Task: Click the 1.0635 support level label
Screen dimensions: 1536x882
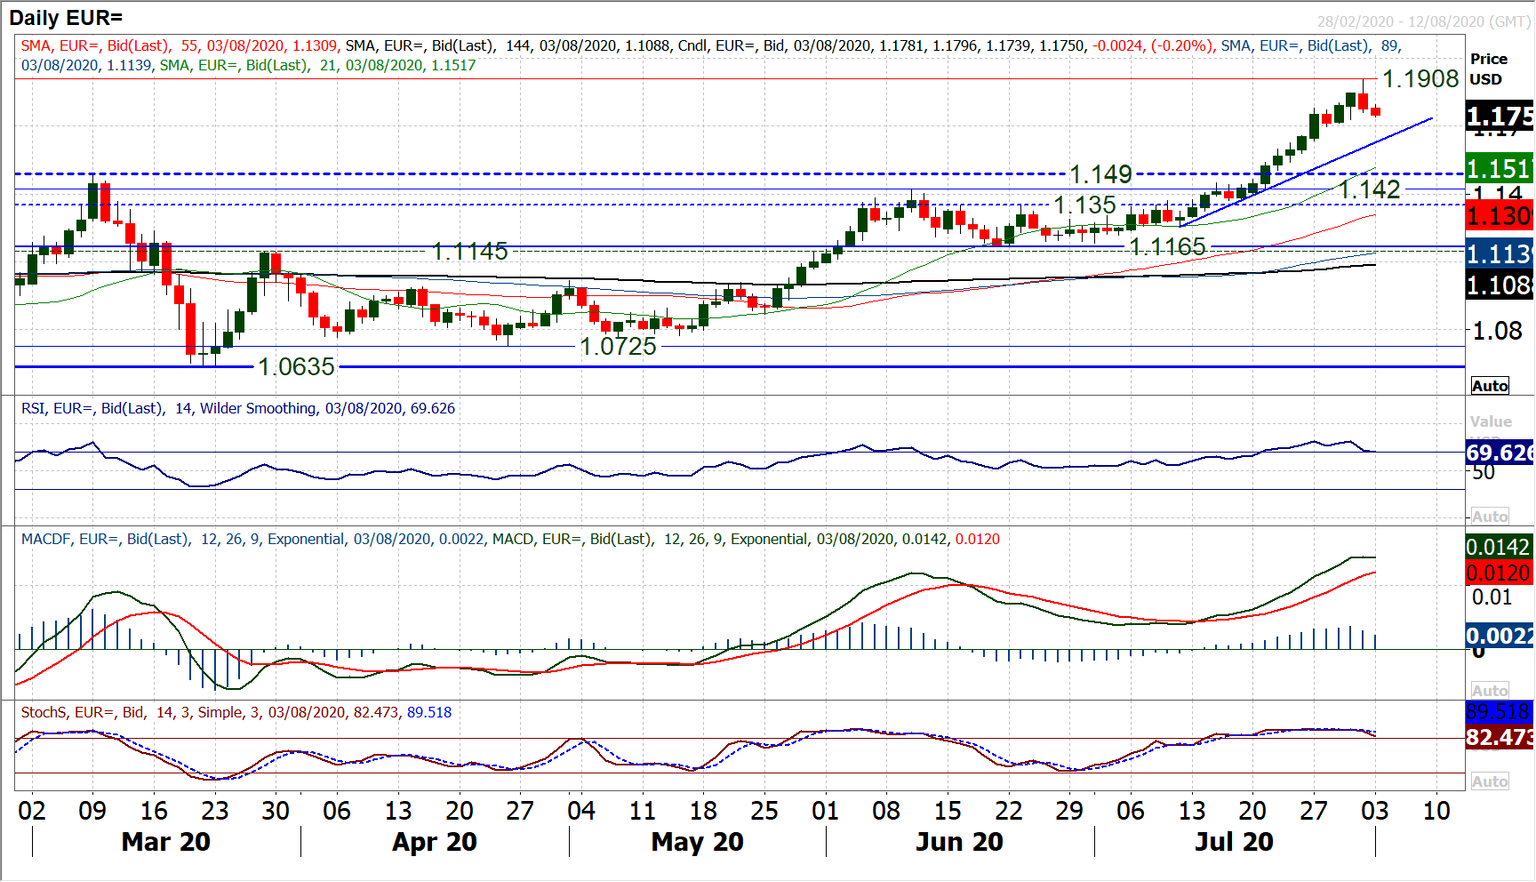Action: tap(295, 367)
